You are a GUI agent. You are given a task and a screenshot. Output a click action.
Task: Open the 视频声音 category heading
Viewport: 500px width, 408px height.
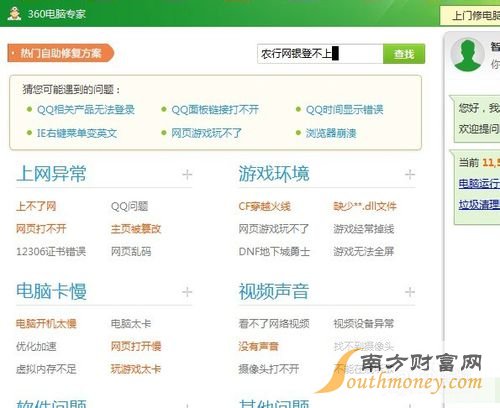pos(274,291)
